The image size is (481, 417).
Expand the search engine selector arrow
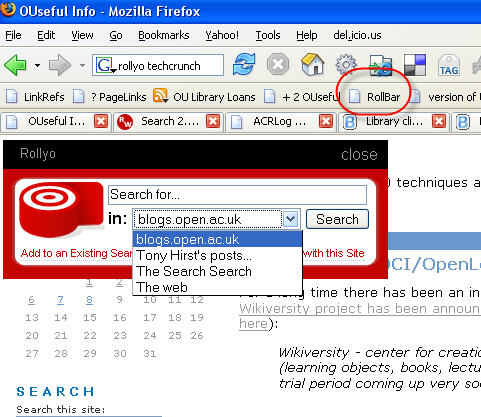114,71
